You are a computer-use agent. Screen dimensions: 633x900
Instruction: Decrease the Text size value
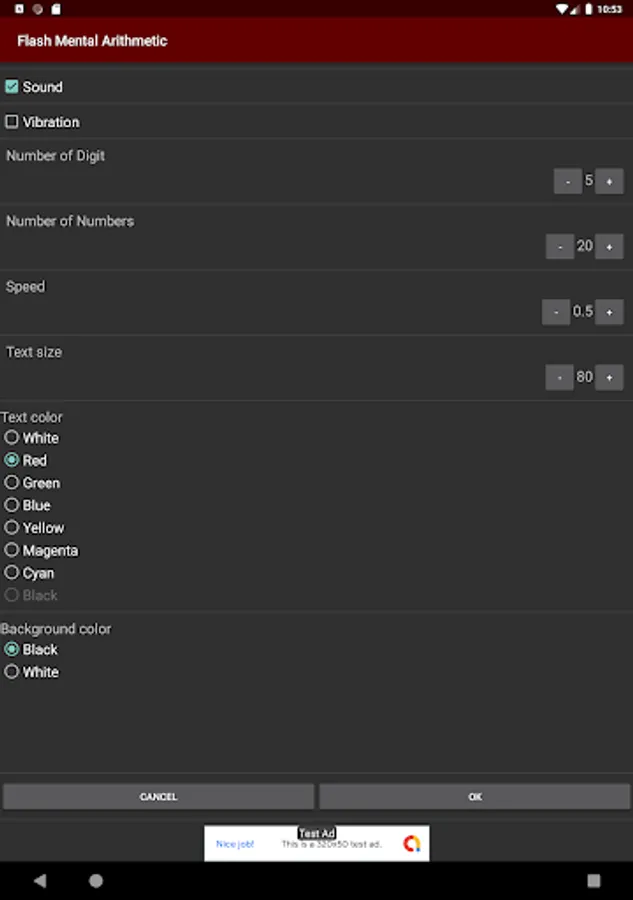pyautogui.click(x=560, y=377)
